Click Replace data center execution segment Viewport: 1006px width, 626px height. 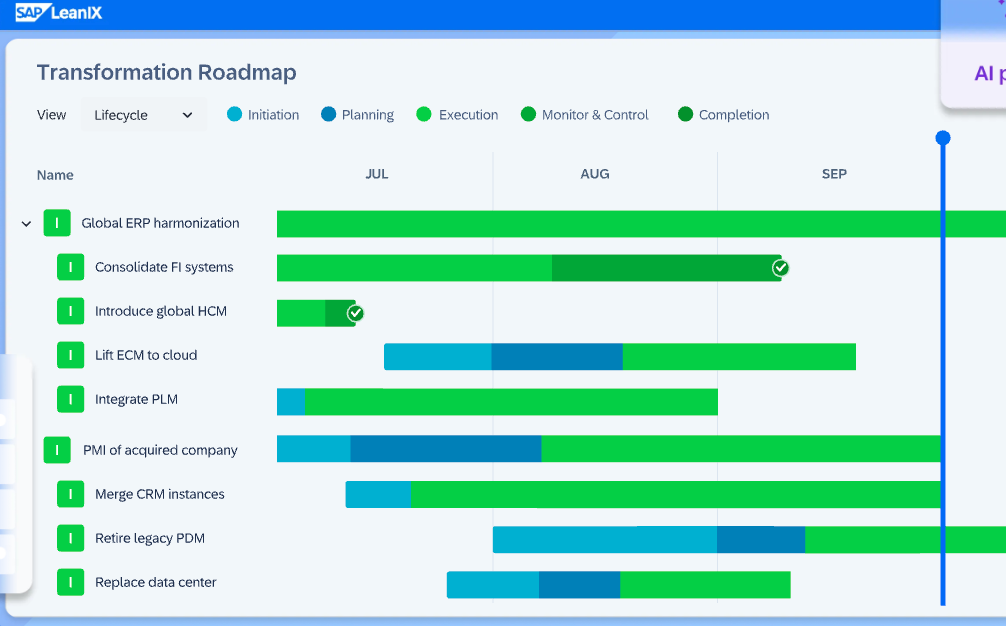705,585
